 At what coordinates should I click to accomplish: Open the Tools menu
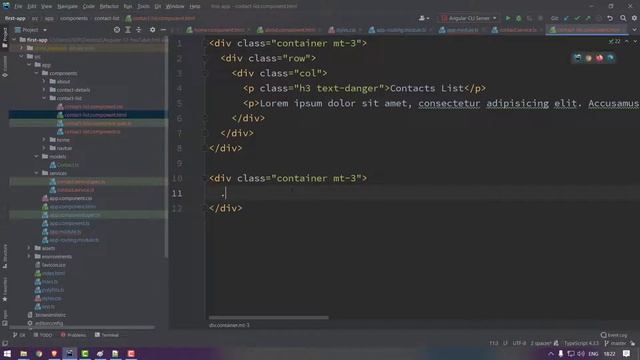point(143,6)
